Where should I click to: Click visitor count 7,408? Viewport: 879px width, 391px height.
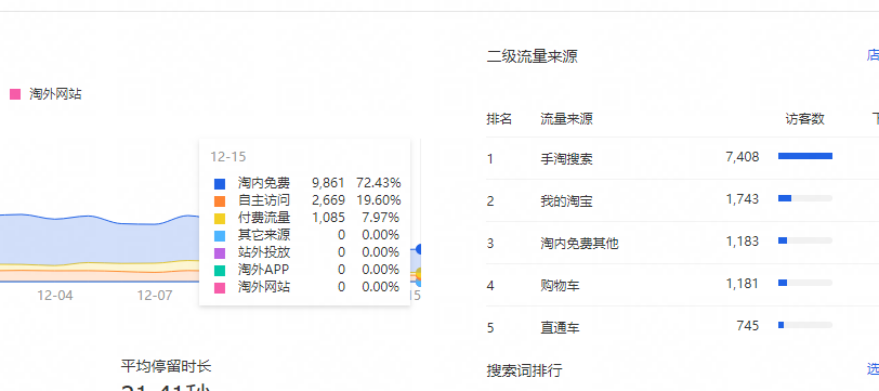[742, 157]
